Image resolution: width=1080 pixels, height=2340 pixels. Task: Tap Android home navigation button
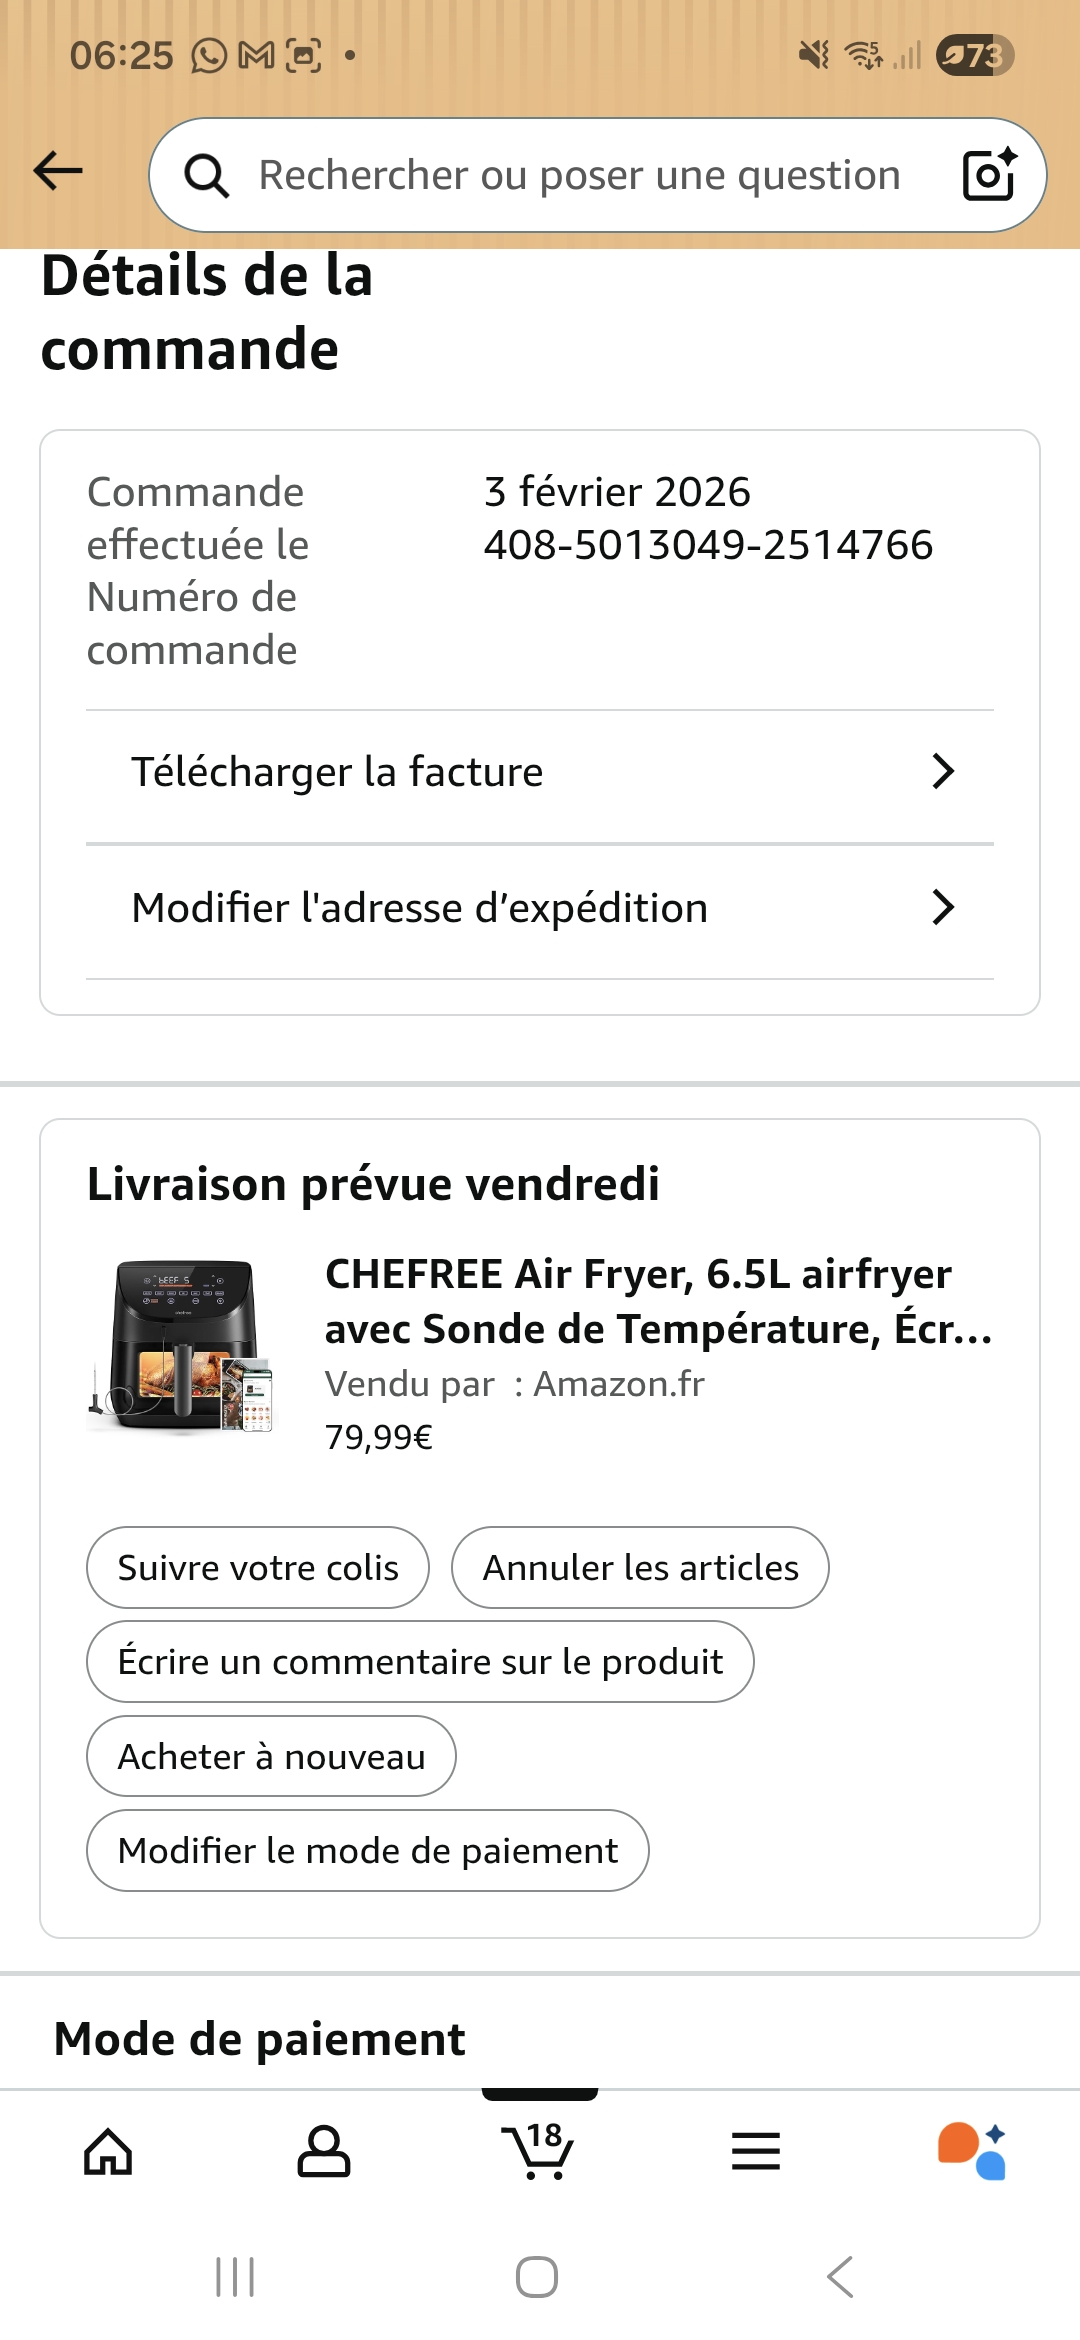(x=537, y=2277)
